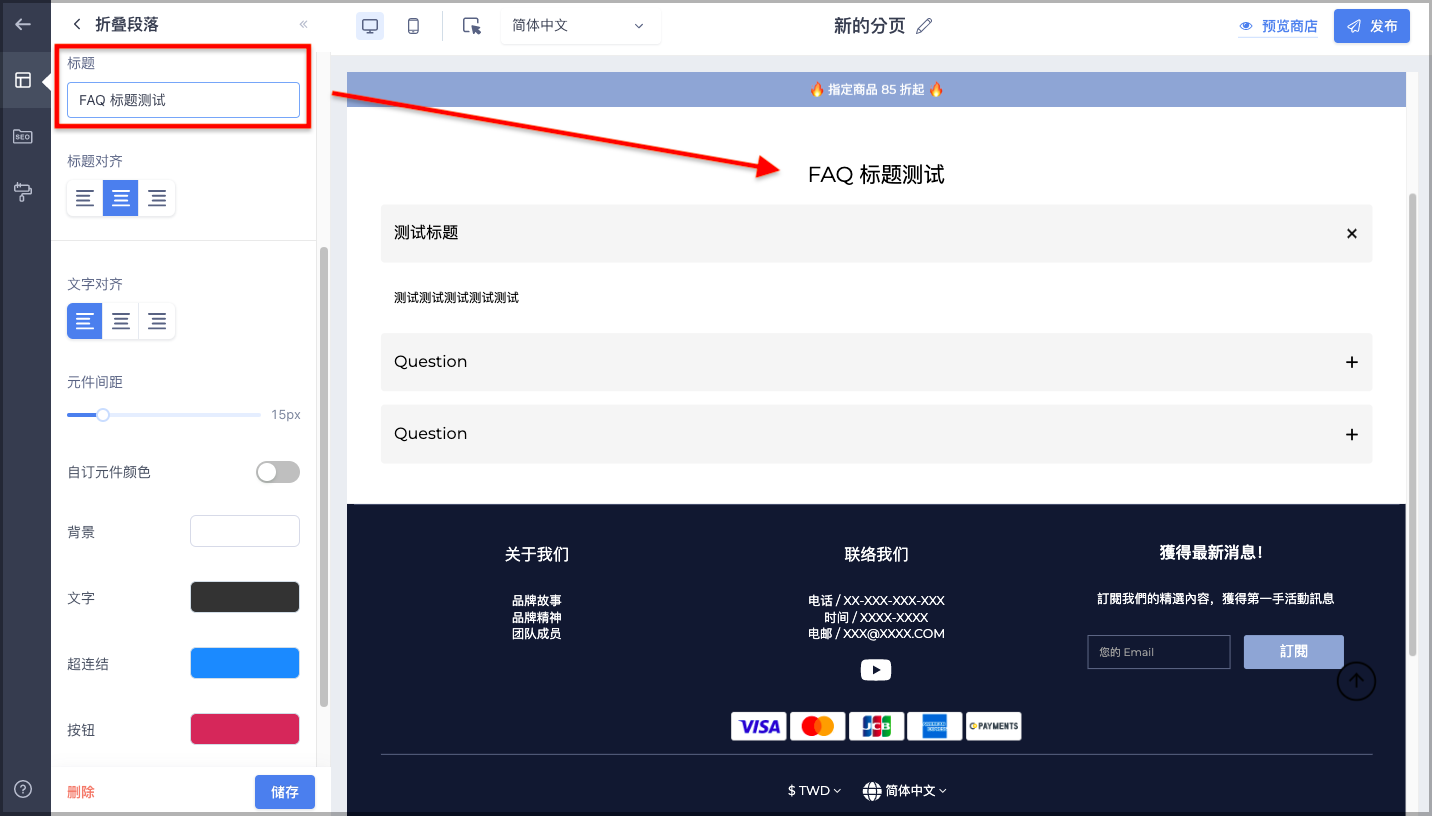Click the pencil icon beside 新的分页
Image resolution: width=1432 pixels, height=816 pixels.
tap(924, 26)
